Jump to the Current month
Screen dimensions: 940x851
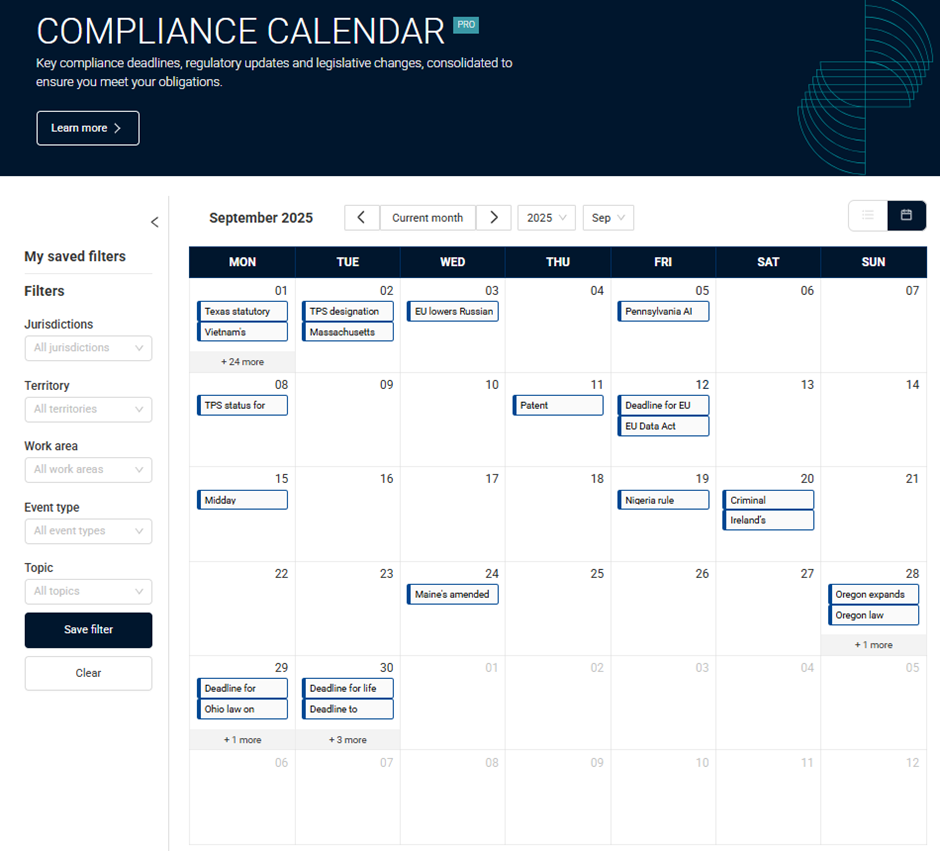[427, 218]
